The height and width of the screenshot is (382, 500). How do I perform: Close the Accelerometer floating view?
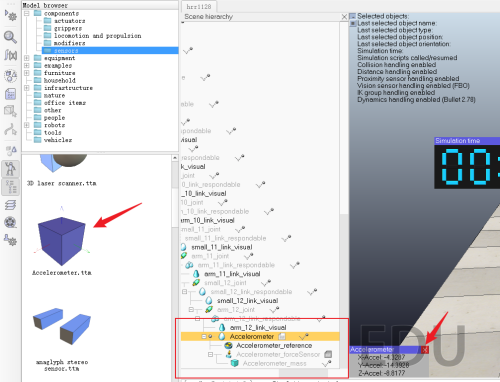point(424,350)
